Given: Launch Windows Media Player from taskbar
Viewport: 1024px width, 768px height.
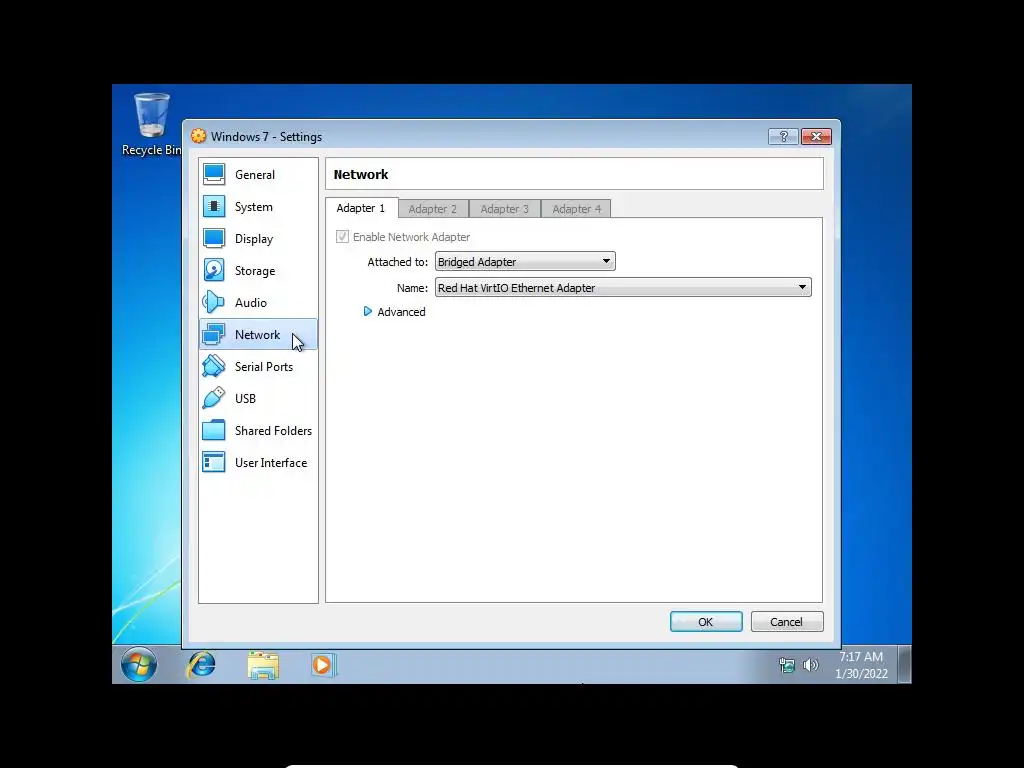Looking at the screenshot, I should [x=323, y=665].
